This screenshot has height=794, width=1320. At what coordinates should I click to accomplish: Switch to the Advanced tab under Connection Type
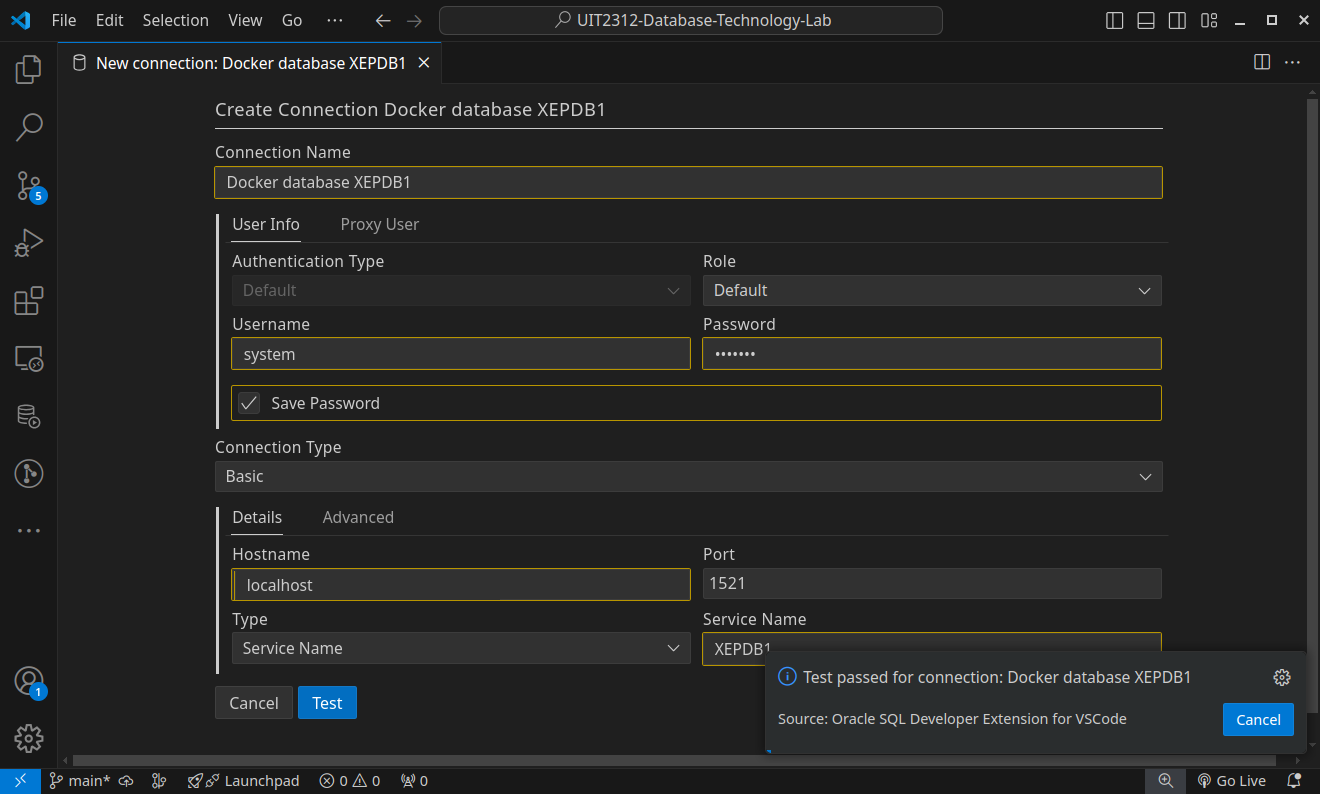click(358, 517)
